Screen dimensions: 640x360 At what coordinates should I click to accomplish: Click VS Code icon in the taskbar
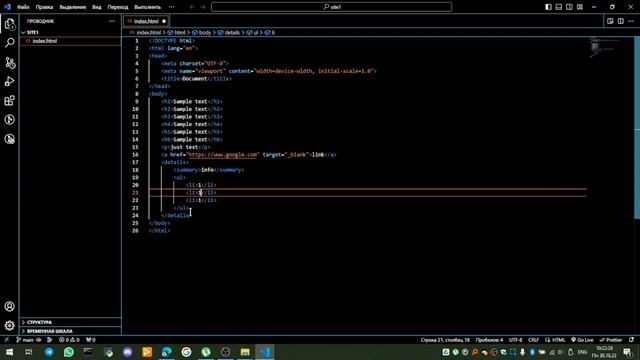click(264, 352)
